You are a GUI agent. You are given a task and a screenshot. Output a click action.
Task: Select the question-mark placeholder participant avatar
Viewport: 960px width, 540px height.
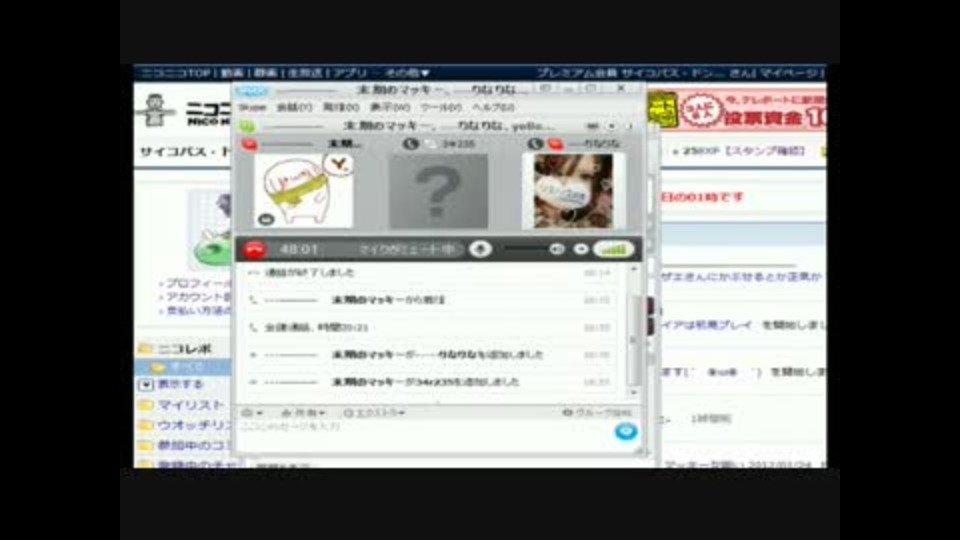click(438, 191)
